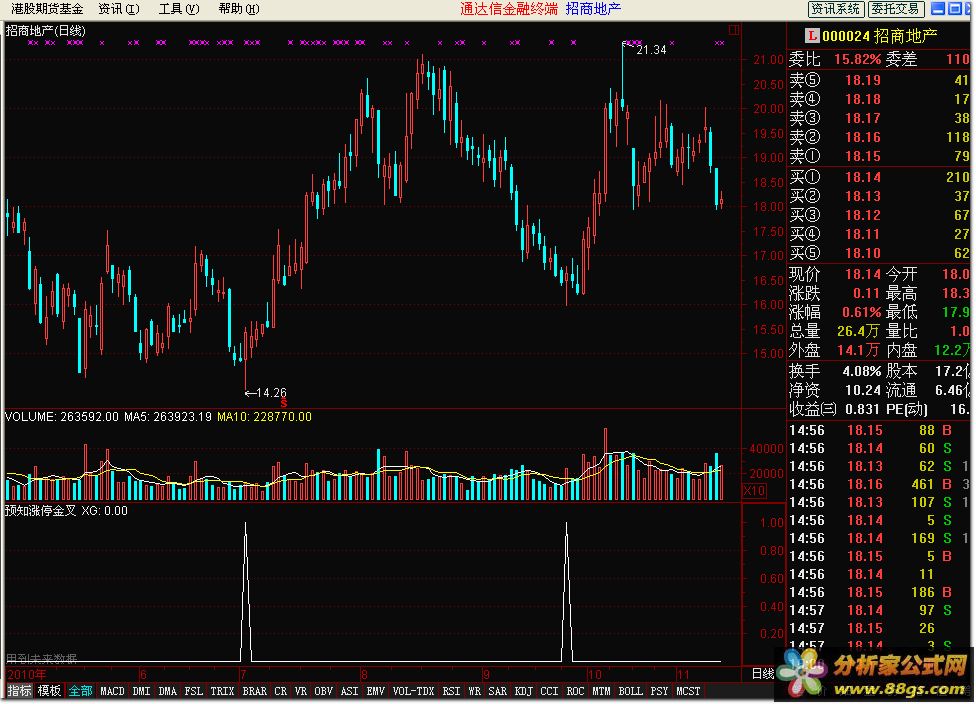Click the 日线 period label at bottom right
976x704 pixels.
tap(762, 673)
